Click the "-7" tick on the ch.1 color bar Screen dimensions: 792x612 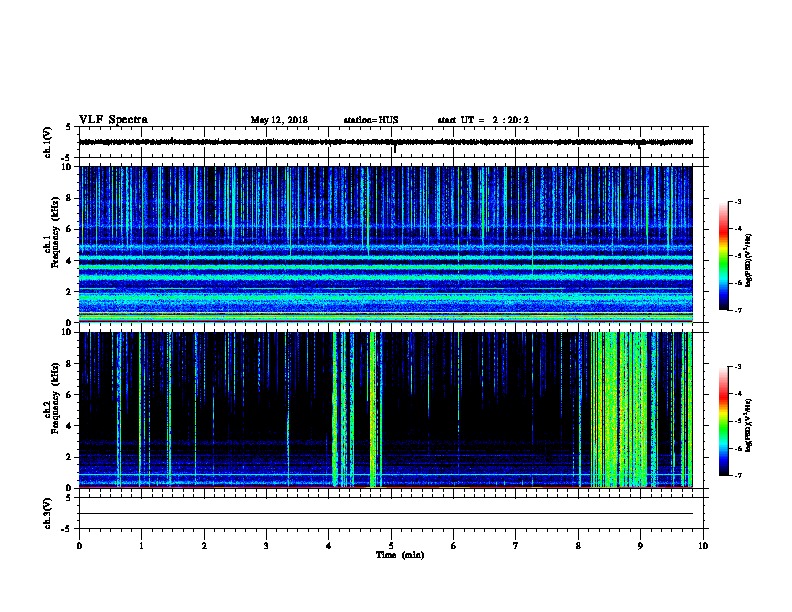coord(737,311)
